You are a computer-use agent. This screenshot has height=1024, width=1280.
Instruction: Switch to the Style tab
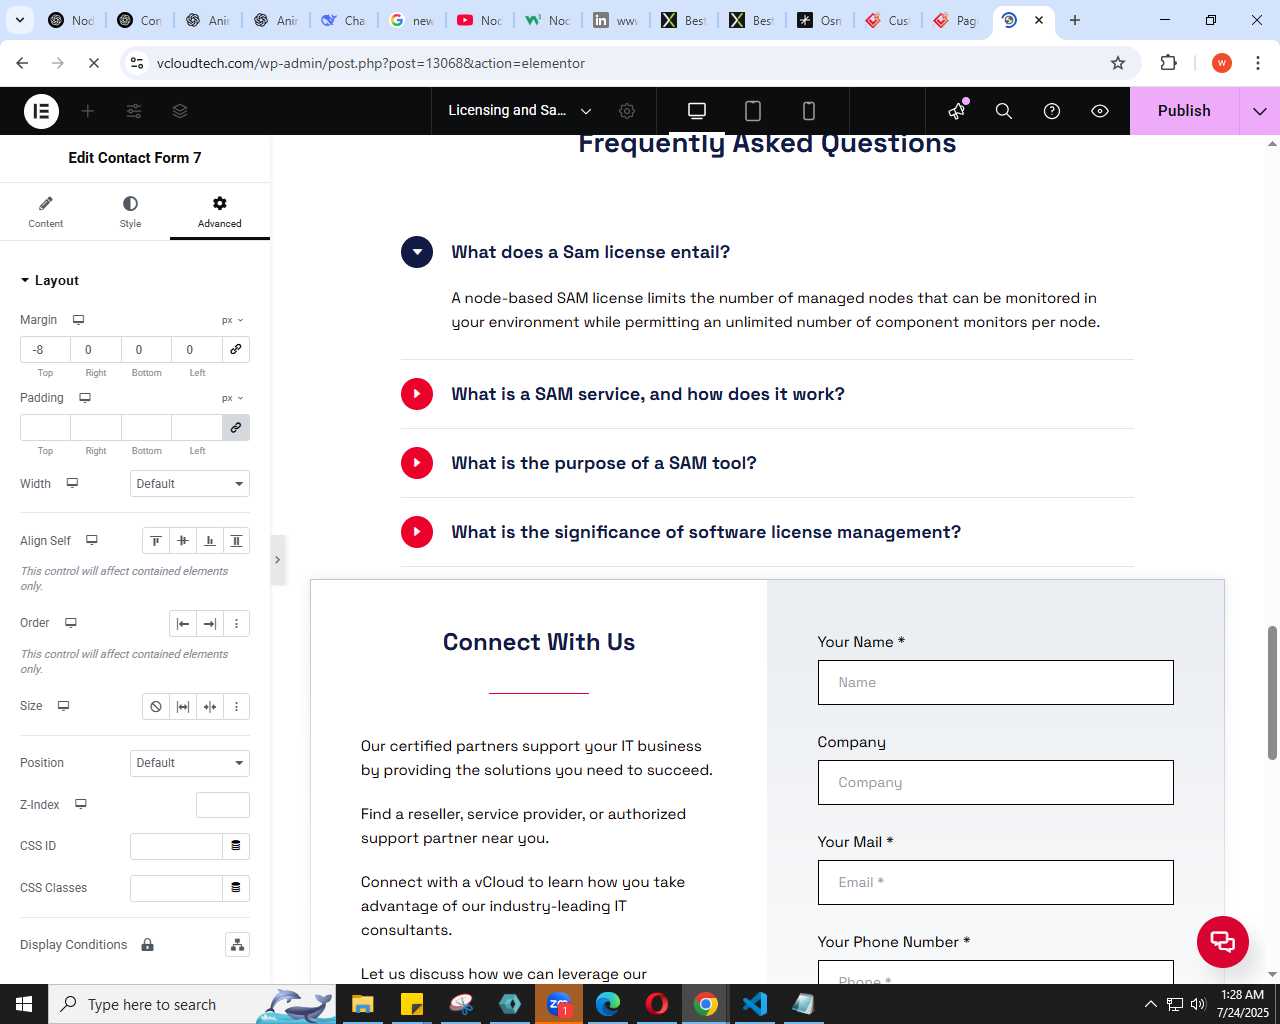(130, 212)
